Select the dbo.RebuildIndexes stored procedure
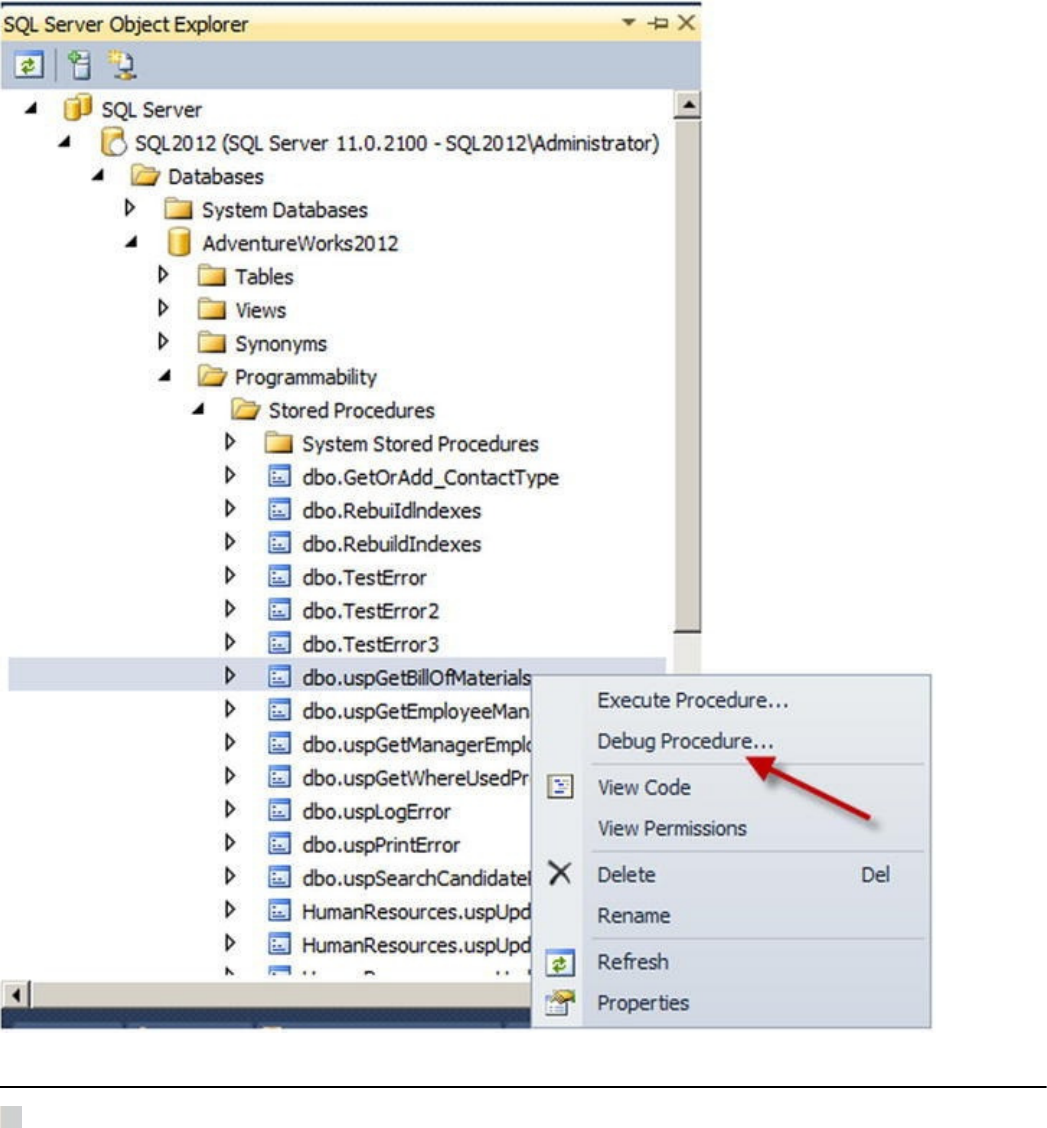 pyautogui.click(x=391, y=544)
